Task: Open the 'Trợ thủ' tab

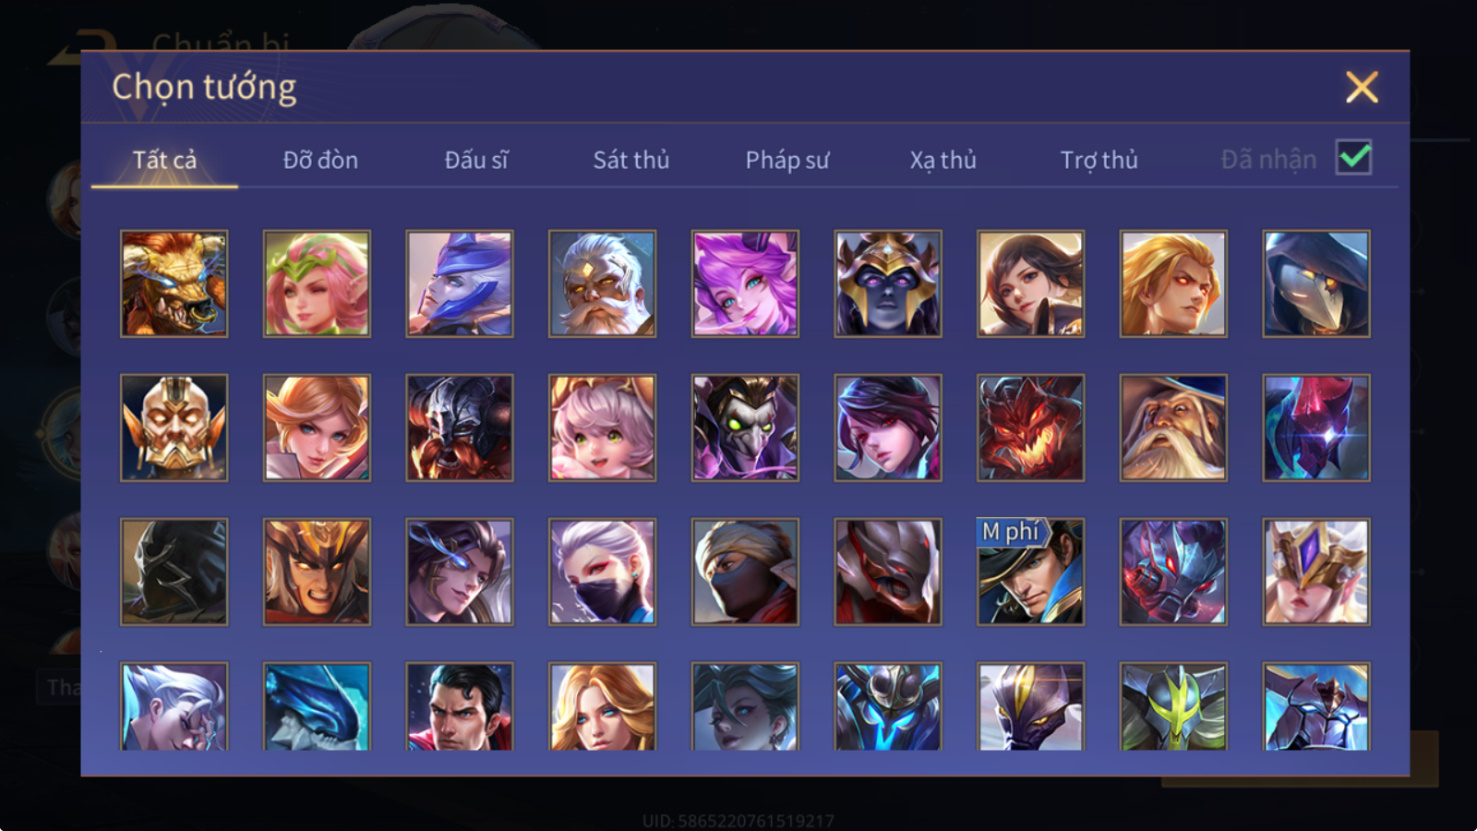Action: [x=1099, y=160]
